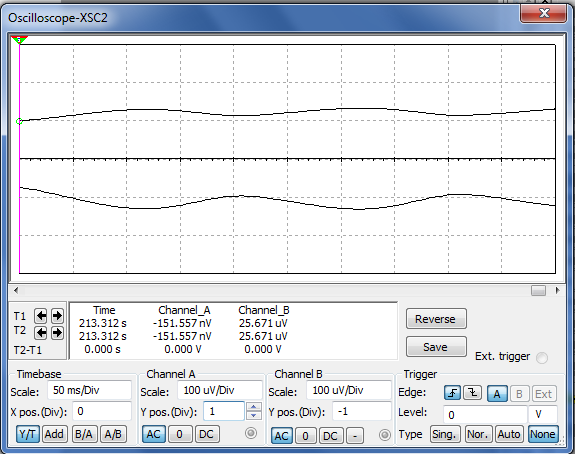Viewport: 575px width, 454px height.
Task: Trigger on channel A source
Action: pyautogui.click(x=497, y=394)
